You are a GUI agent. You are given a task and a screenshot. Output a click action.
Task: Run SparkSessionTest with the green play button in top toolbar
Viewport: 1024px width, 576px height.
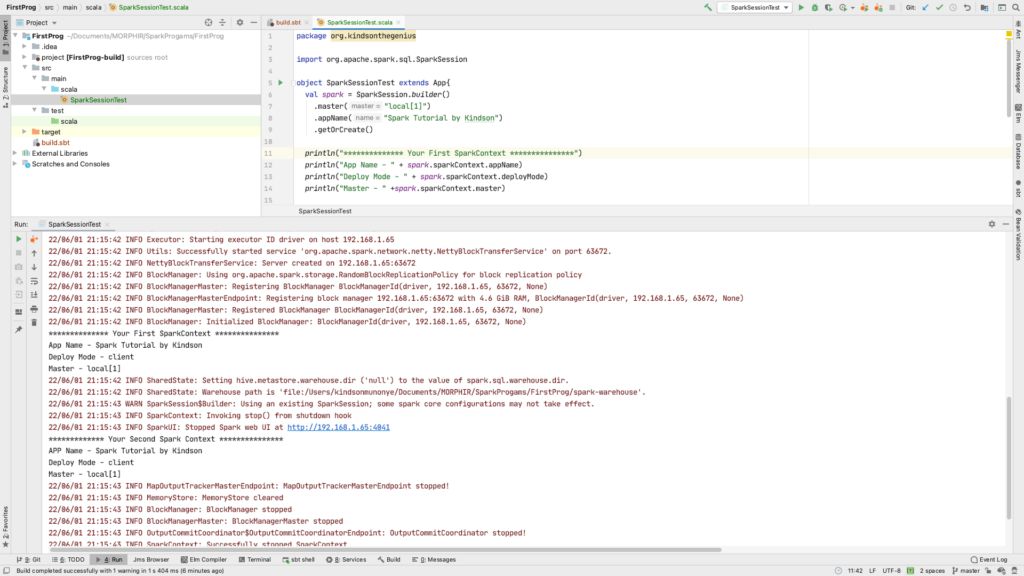coord(801,7)
